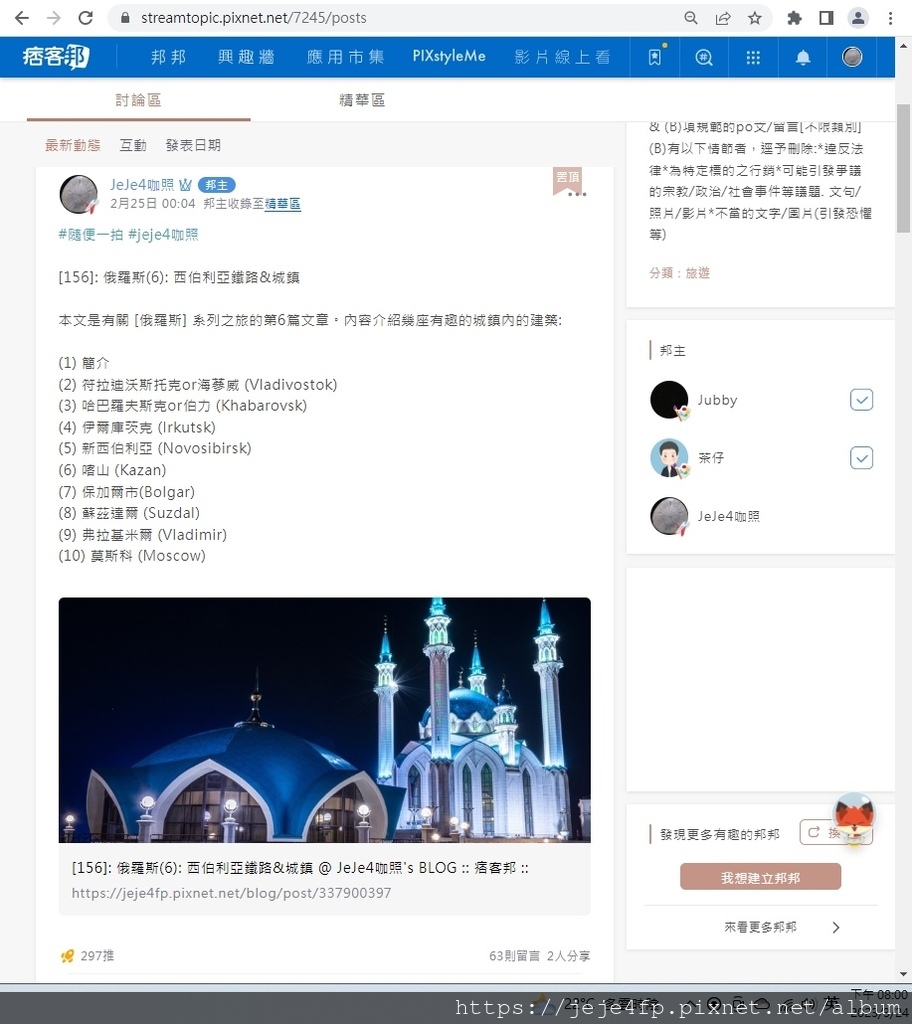Share this page via the share icon

coord(723,18)
